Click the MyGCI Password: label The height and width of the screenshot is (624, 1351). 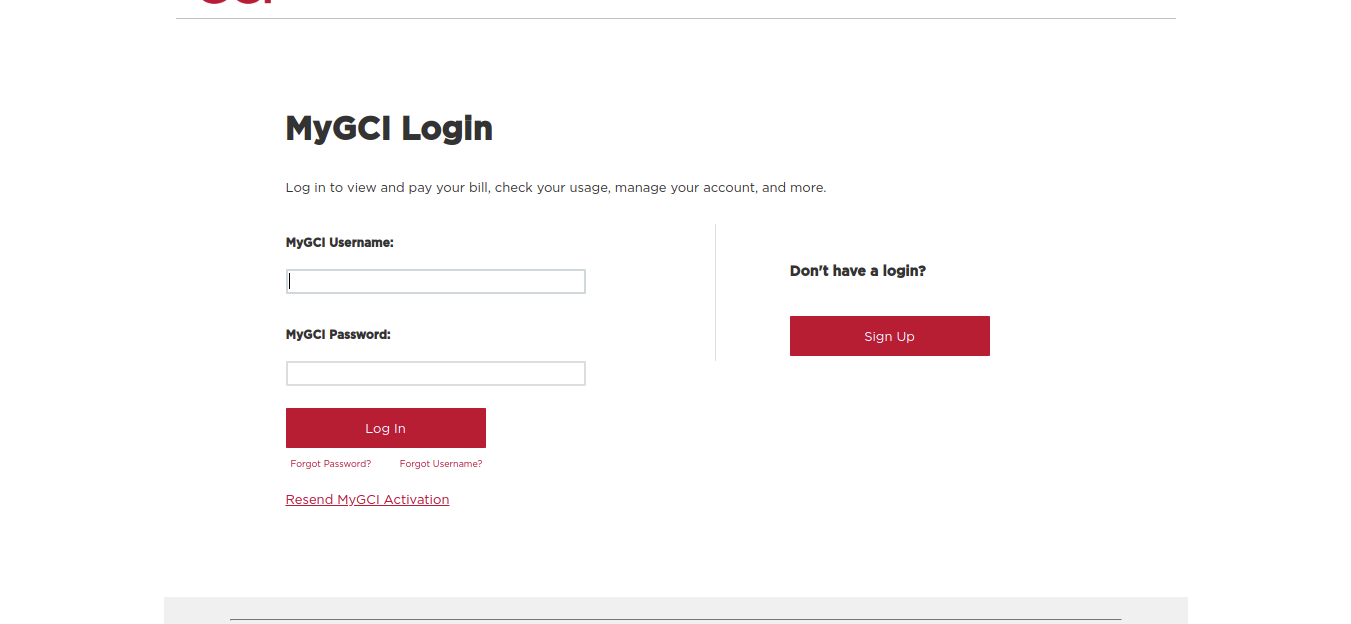pos(338,334)
